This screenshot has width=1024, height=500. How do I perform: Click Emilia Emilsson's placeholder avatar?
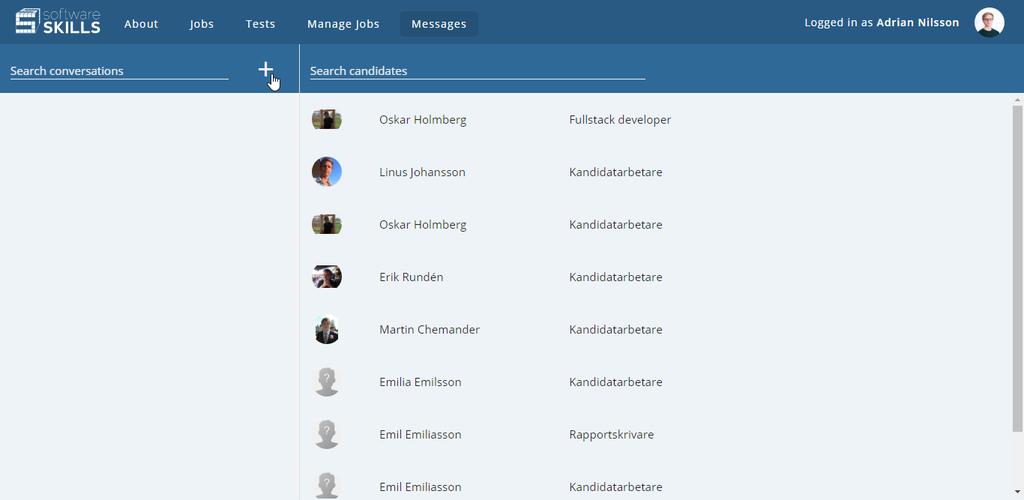click(x=327, y=382)
